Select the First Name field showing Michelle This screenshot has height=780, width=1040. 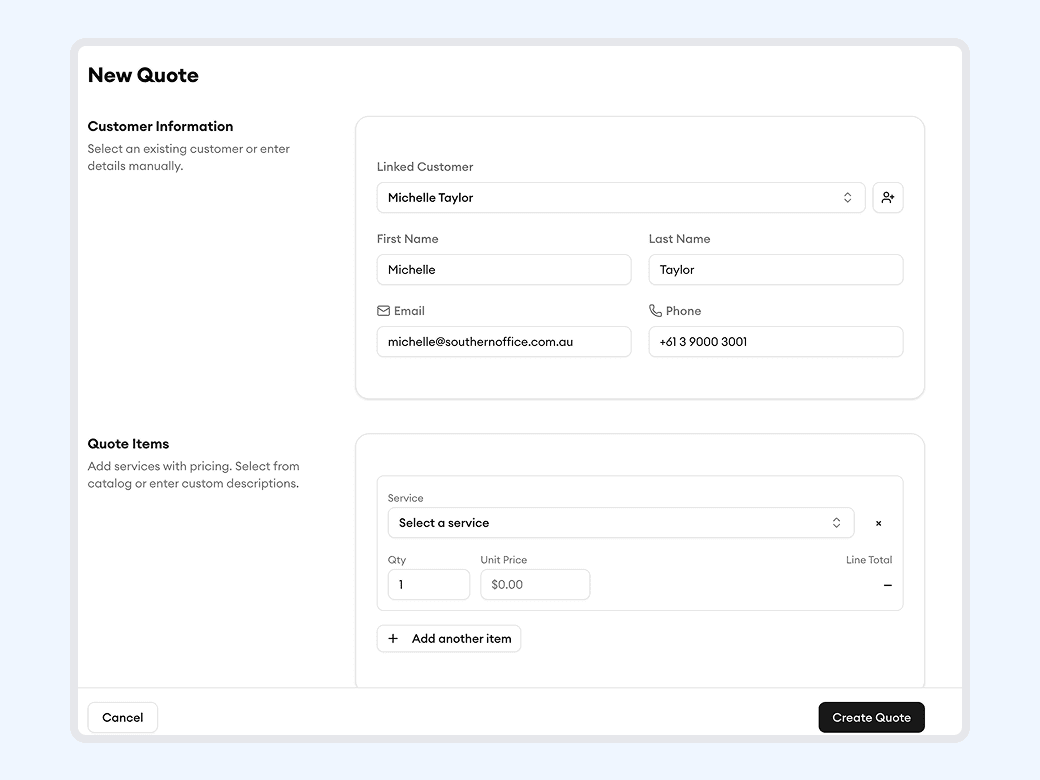coord(503,269)
